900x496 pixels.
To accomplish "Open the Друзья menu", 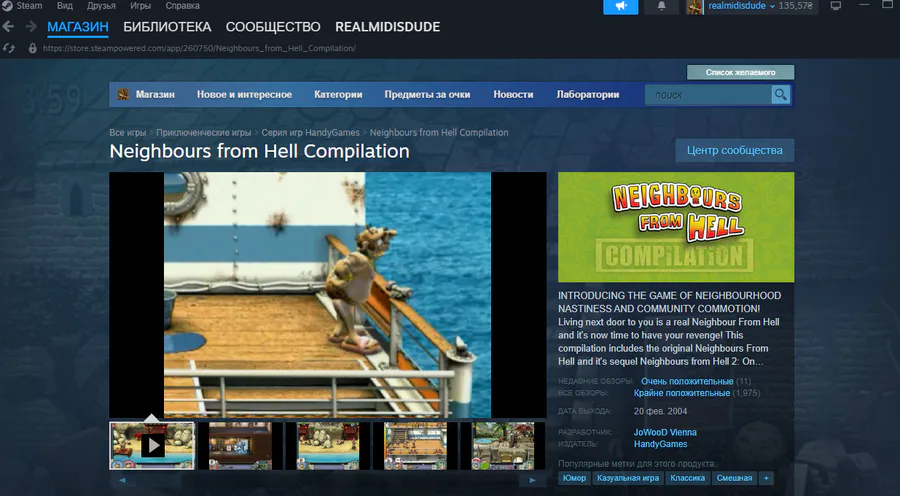I will point(101,6).
